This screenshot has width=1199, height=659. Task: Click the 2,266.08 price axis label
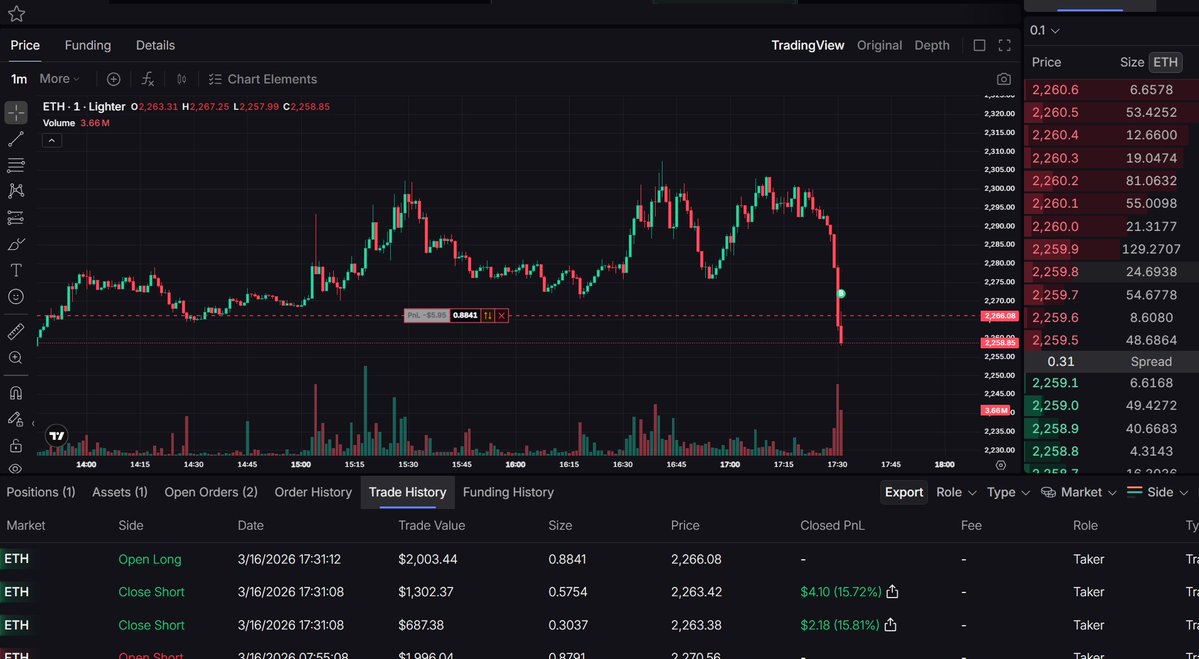pyautogui.click(x=999, y=316)
